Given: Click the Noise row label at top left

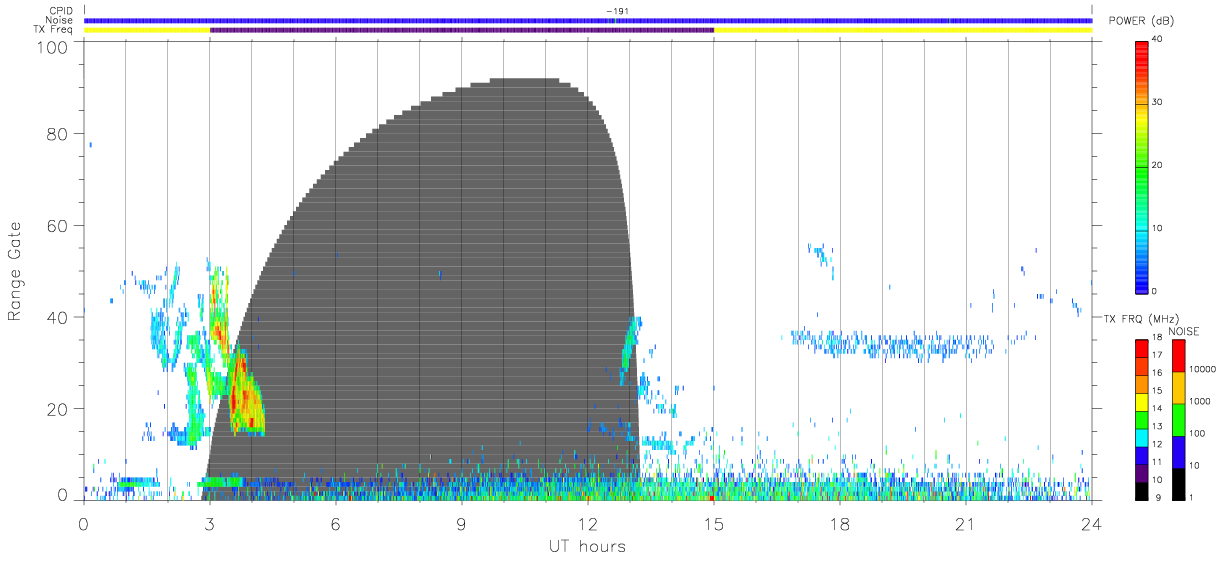Looking at the screenshot, I should click(x=61, y=20).
